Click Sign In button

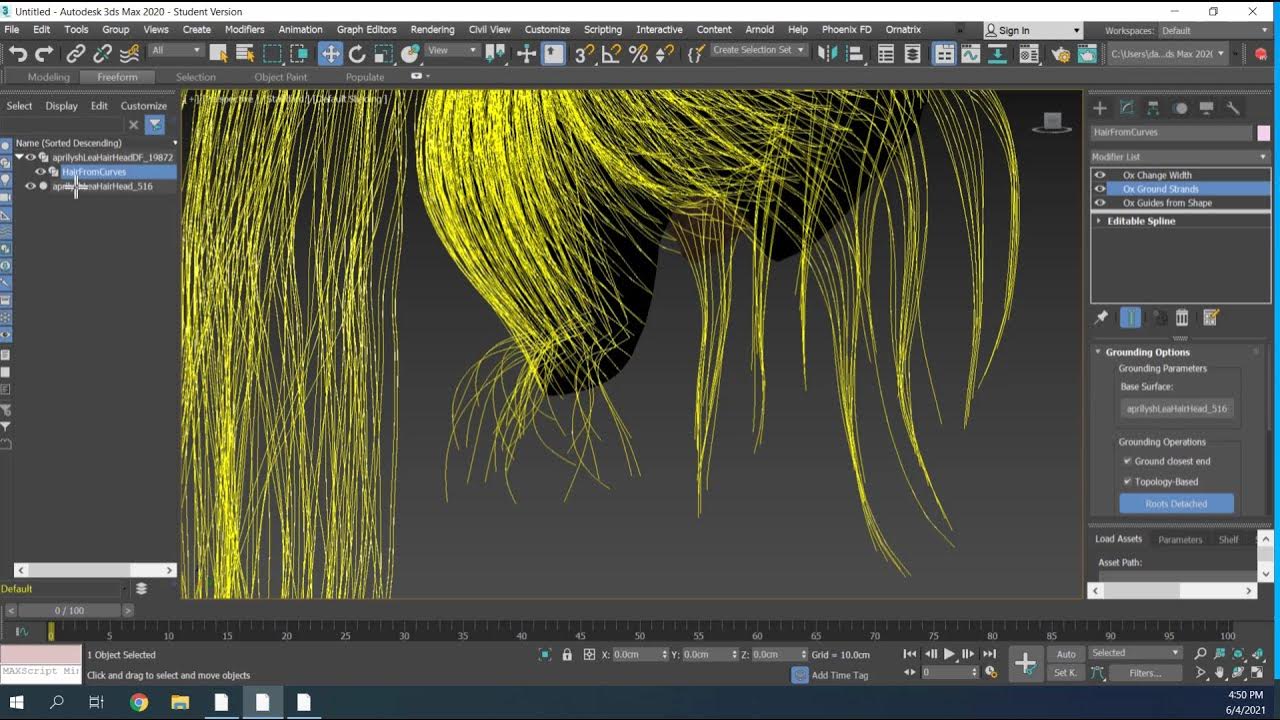pos(1033,31)
